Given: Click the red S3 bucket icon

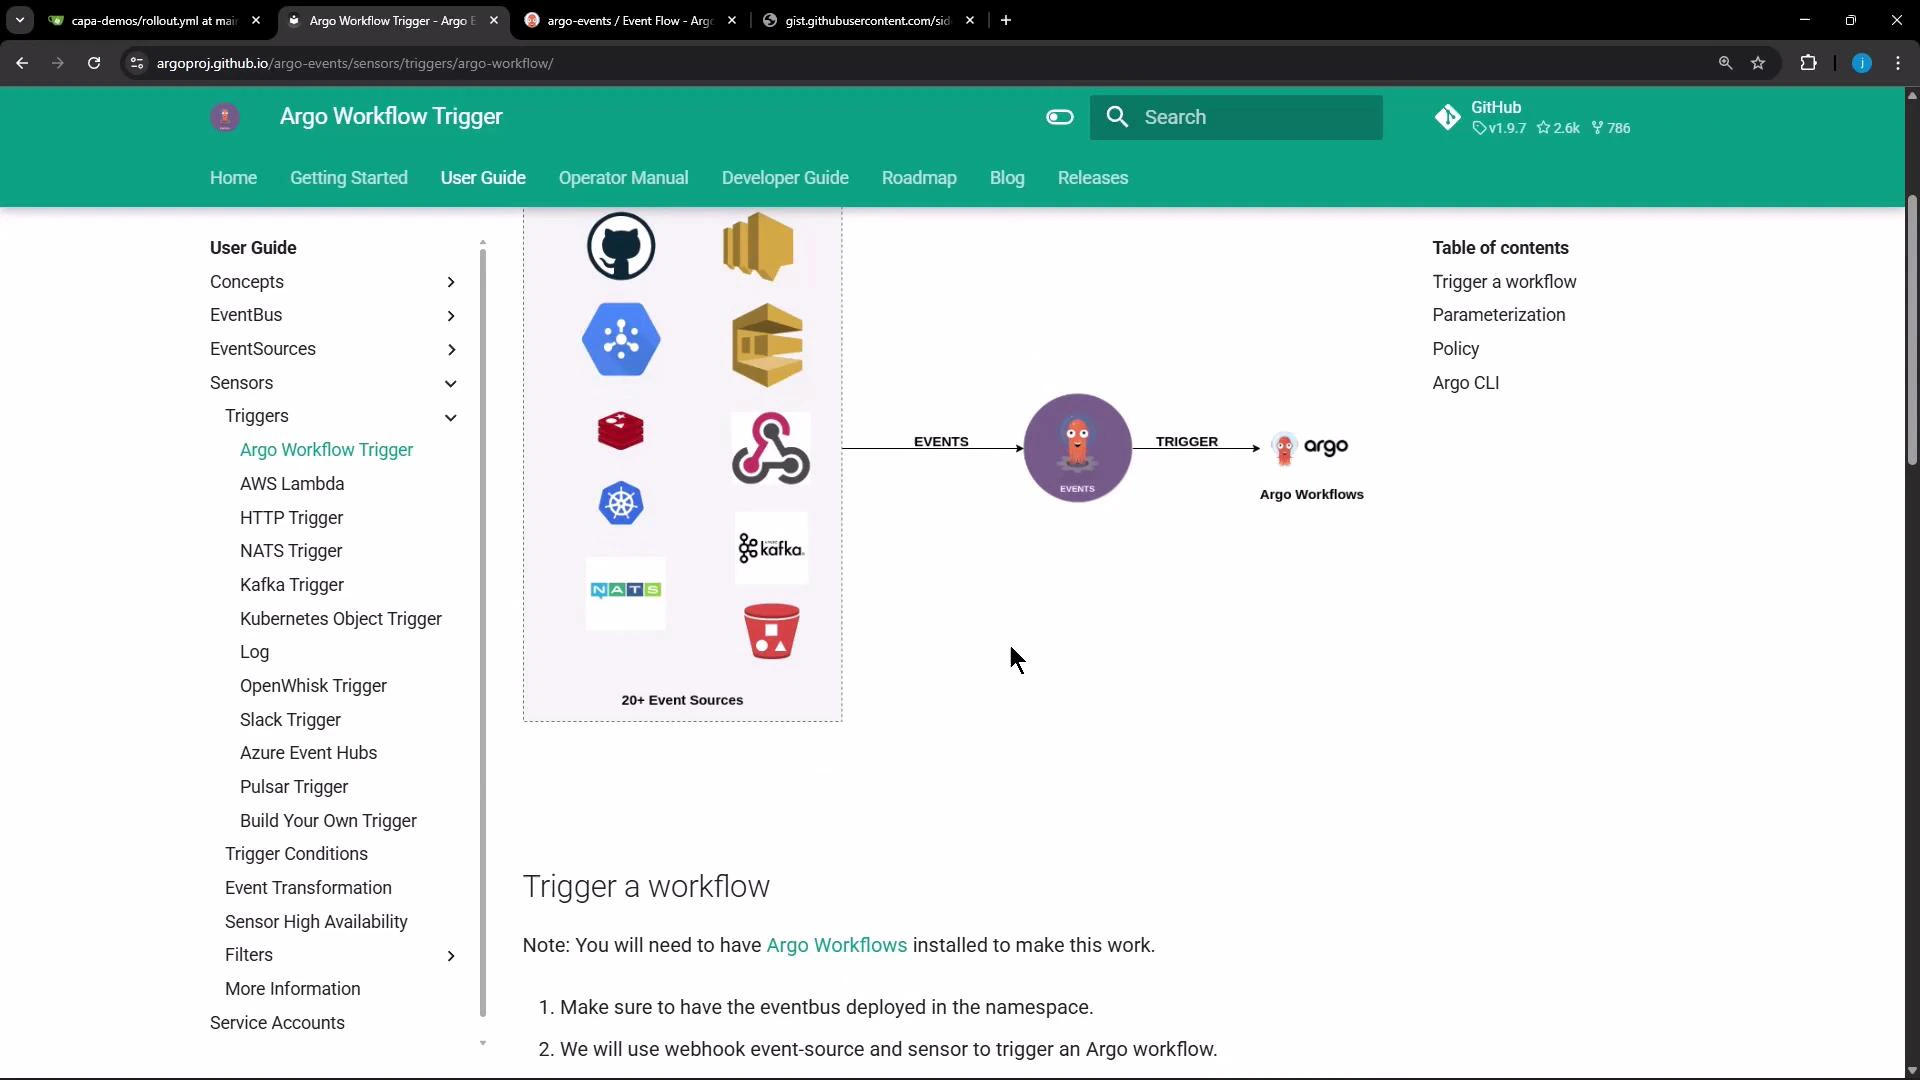Looking at the screenshot, I should coord(771,631).
